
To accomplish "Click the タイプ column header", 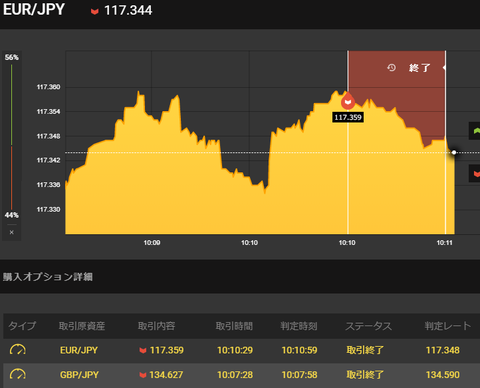I will tap(22, 326).
